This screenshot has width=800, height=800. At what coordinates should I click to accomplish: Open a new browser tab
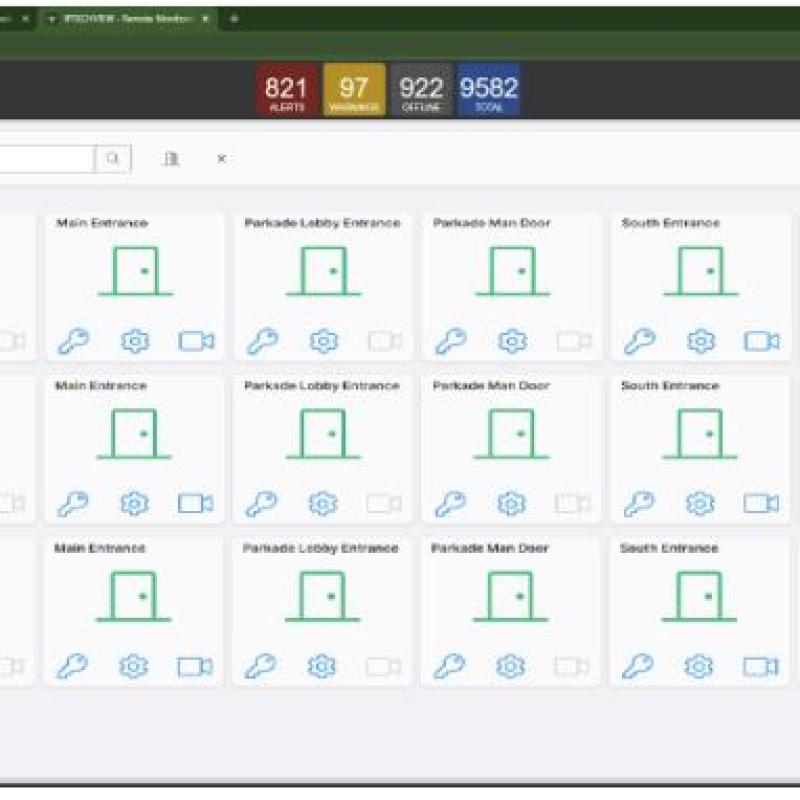[234, 19]
